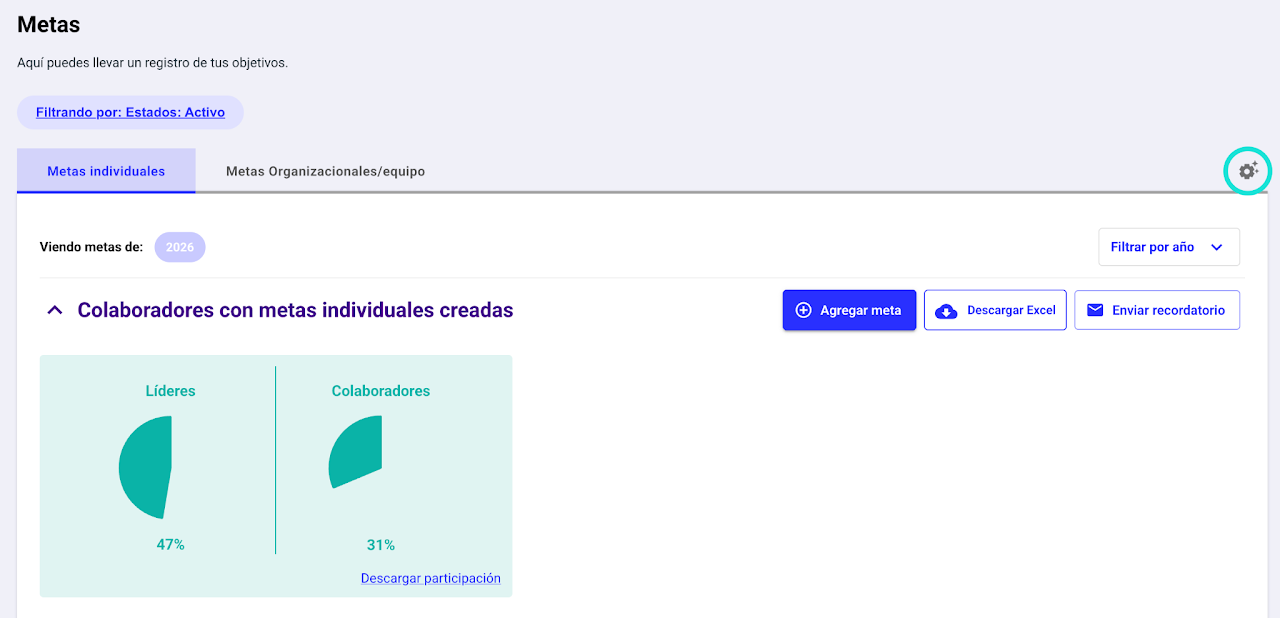Image resolution: width=1280 pixels, height=618 pixels.
Task: Open the Filtrar por año dropdown
Action: 1168,247
